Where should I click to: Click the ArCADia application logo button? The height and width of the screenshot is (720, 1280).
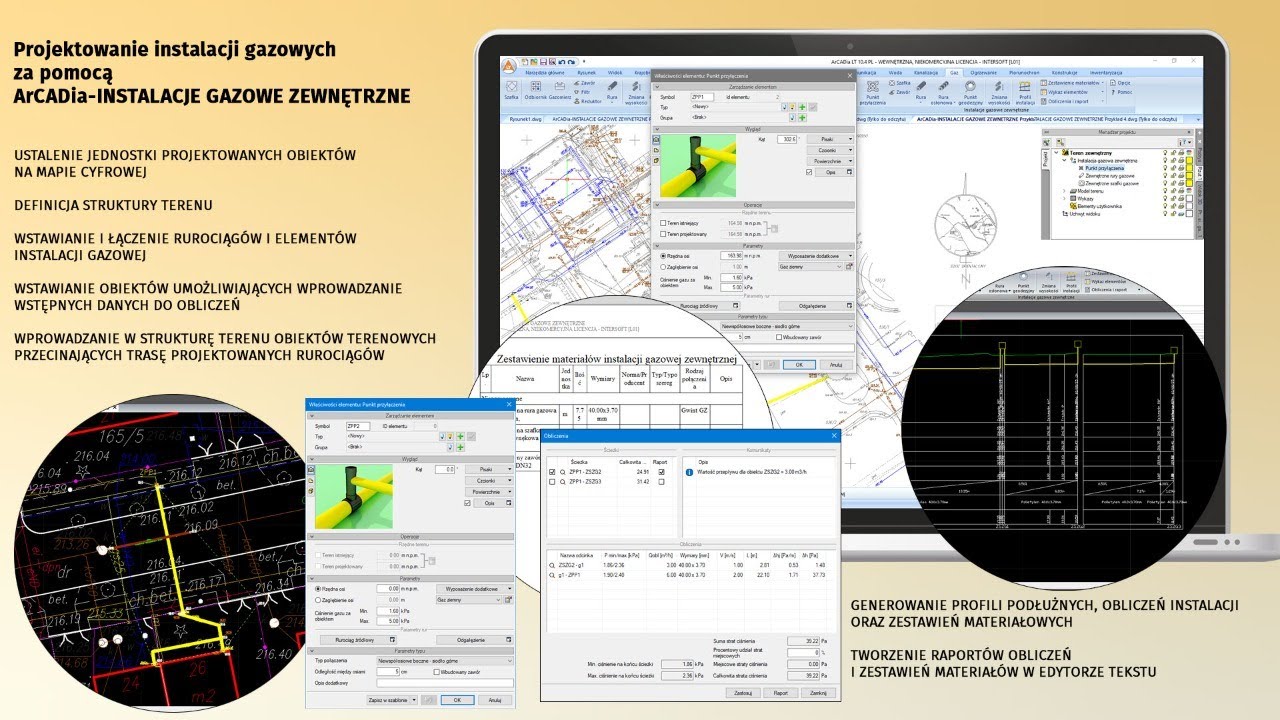(509, 67)
